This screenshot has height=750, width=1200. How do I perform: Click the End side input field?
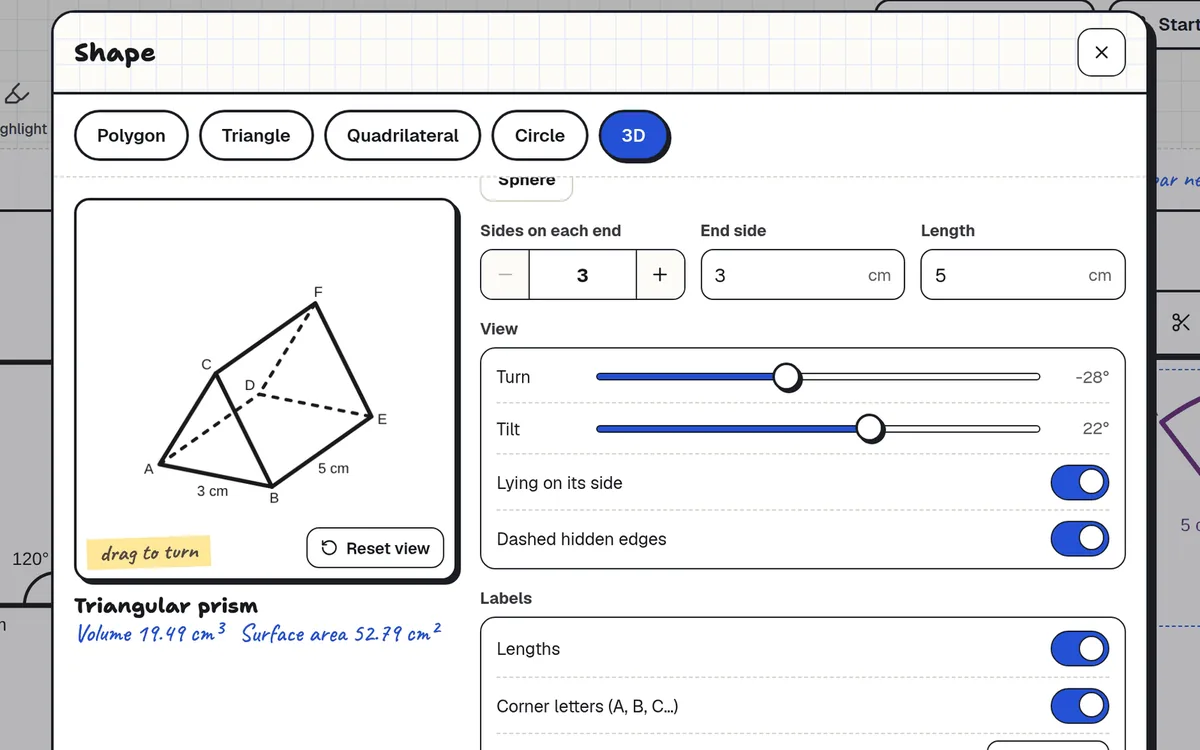803,275
